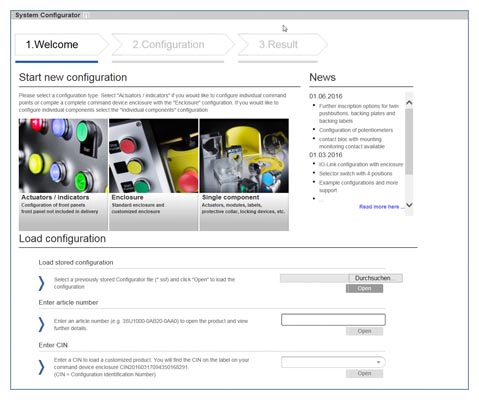Click Open button below the CIN field
The image size is (479, 400).
(x=364, y=373)
